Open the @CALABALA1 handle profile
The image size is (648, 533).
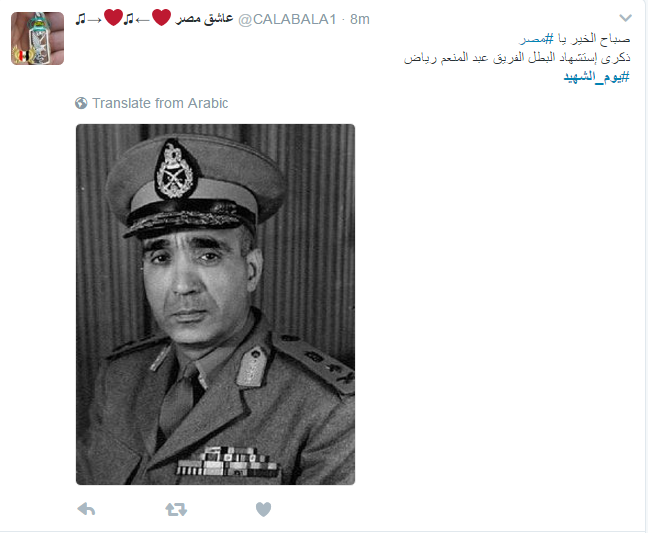pyautogui.click(x=287, y=19)
